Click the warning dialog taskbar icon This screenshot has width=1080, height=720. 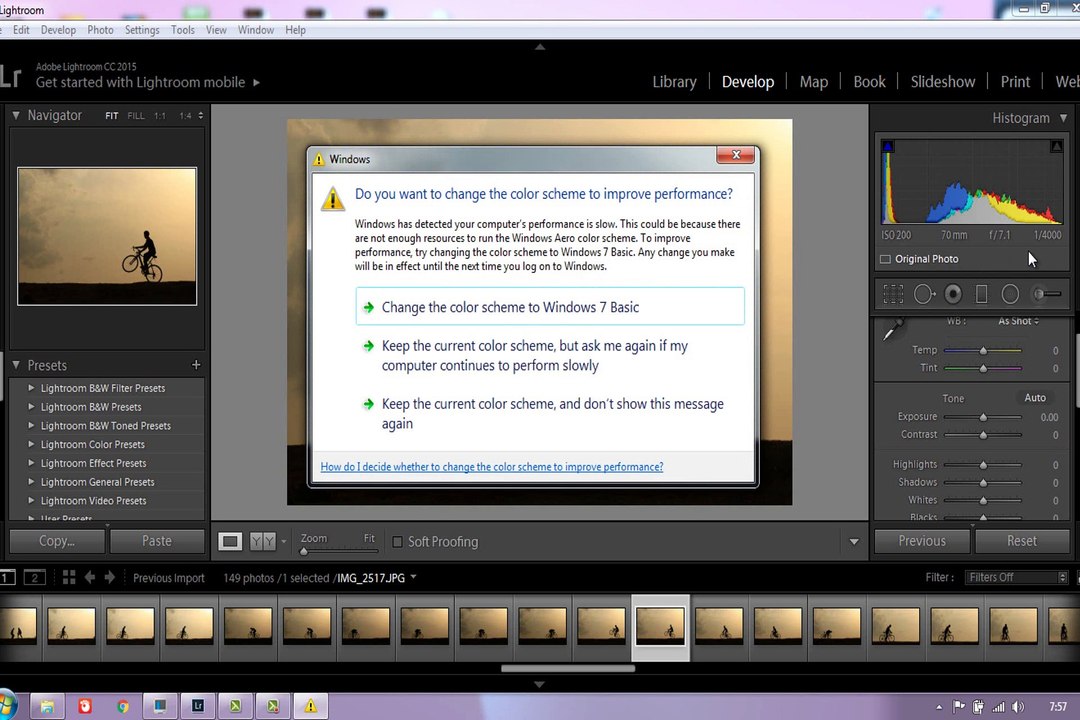(311, 706)
